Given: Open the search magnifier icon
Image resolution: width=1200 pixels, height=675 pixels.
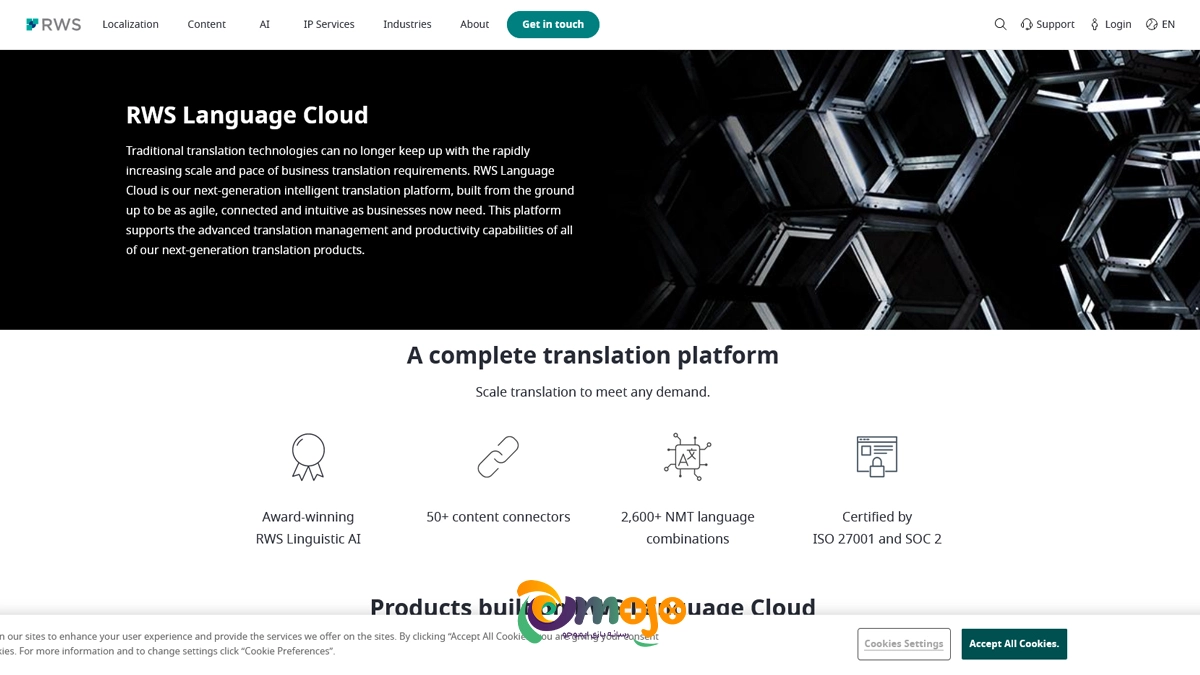Looking at the screenshot, I should pos(1000,24).
